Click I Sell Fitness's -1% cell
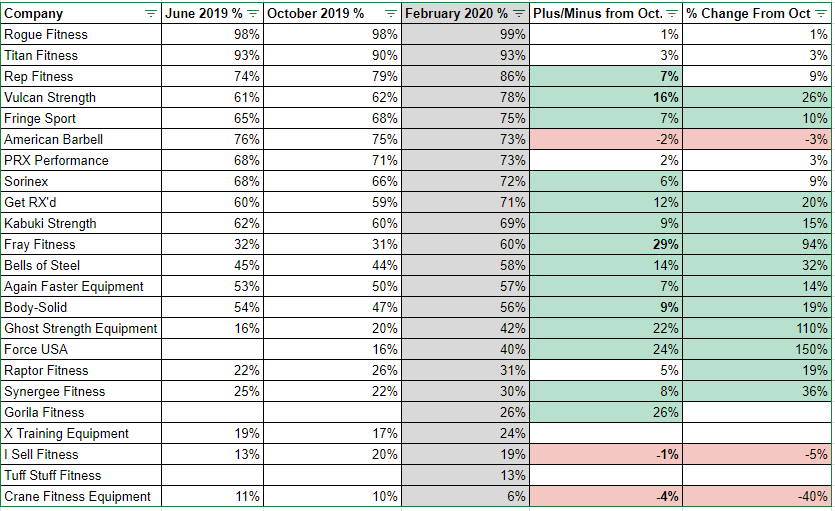Image resolution: width=835 pixels, height=511 pixels. coord(667,454)
